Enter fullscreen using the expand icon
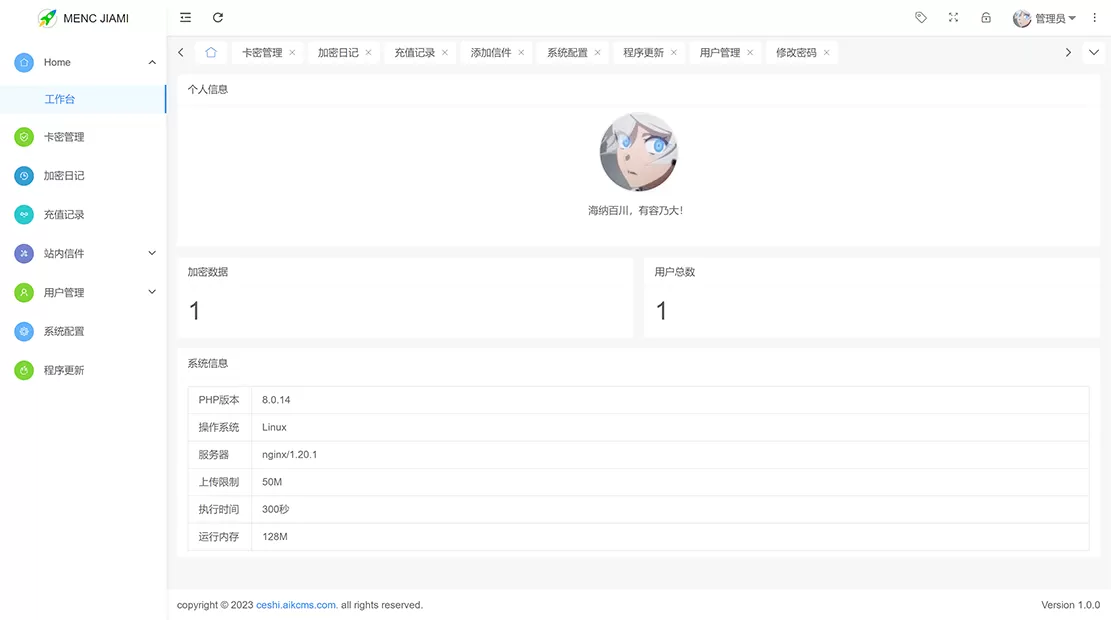 pos(953,17)
